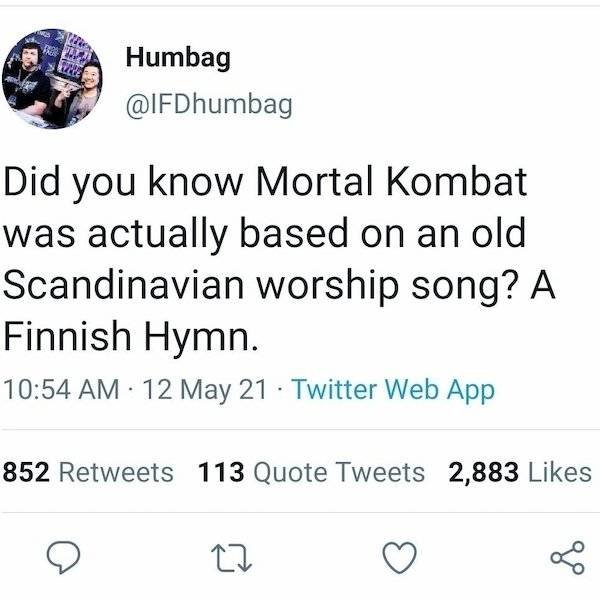Click the Likes count number 2,883

tap(484, 472)
